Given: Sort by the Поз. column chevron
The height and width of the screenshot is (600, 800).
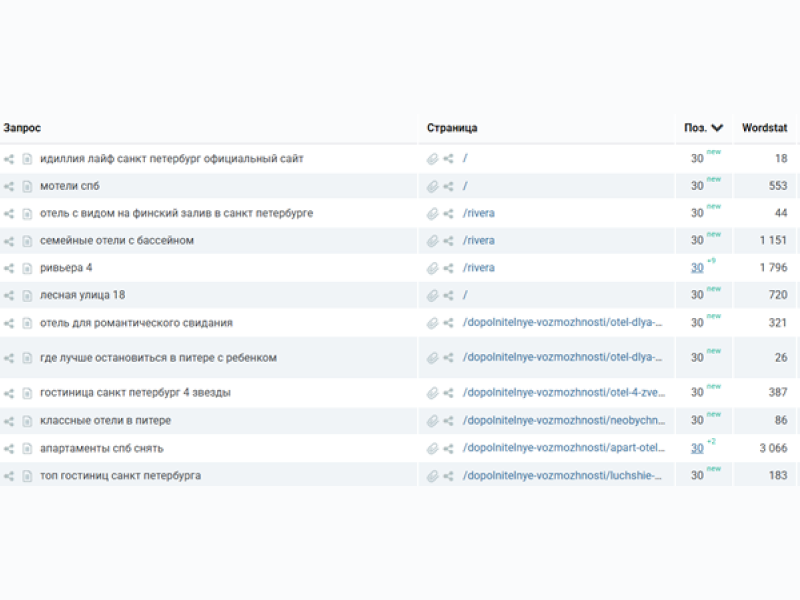Looking at the screenshot, I should (717, 128).
